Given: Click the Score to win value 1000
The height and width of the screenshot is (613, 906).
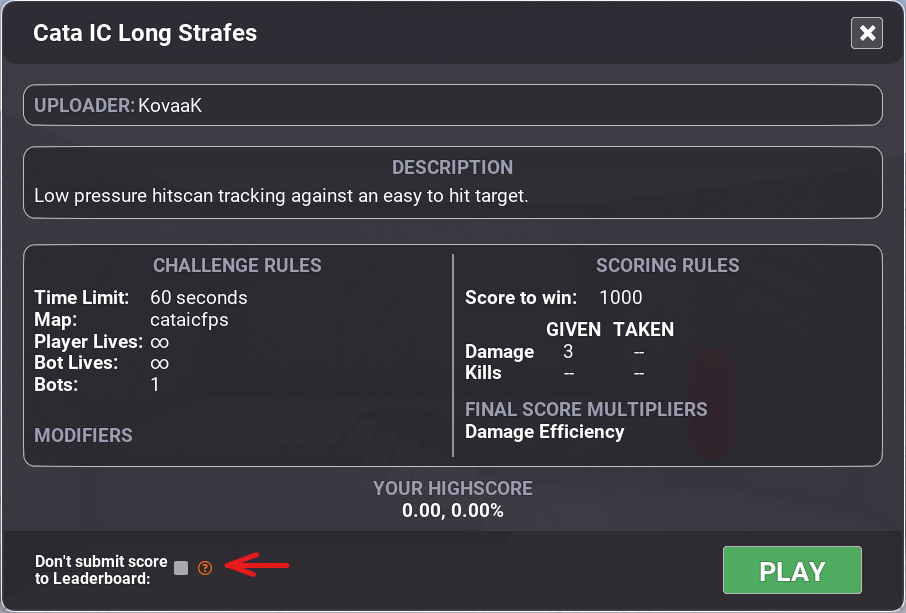Looking at the screenshot, I should click(x=621, y=297).
